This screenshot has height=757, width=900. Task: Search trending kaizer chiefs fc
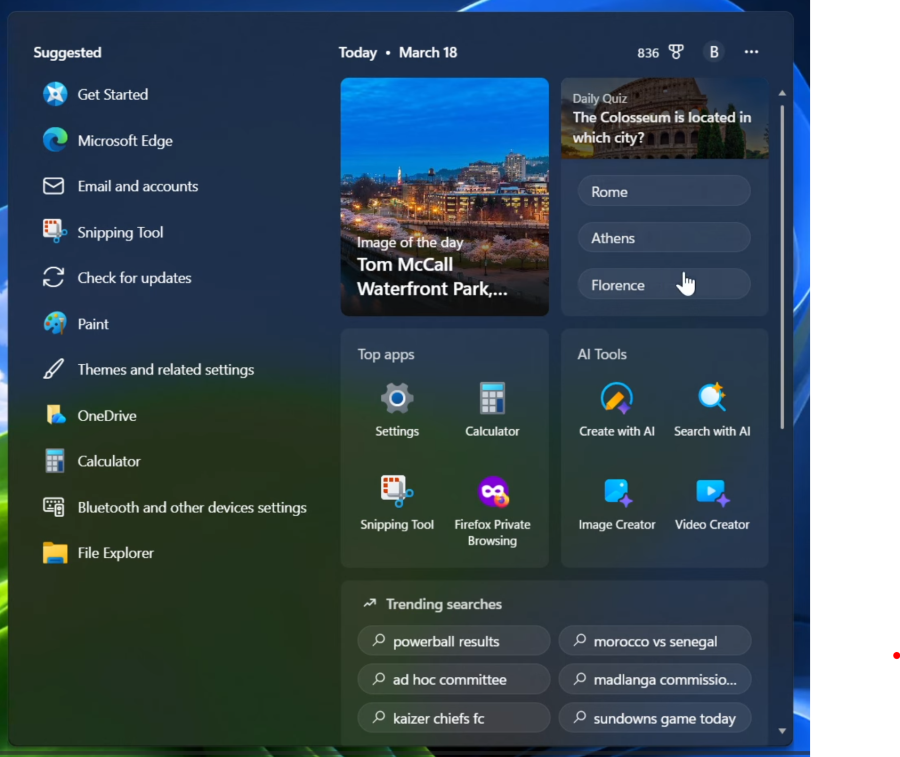point(453,717)
